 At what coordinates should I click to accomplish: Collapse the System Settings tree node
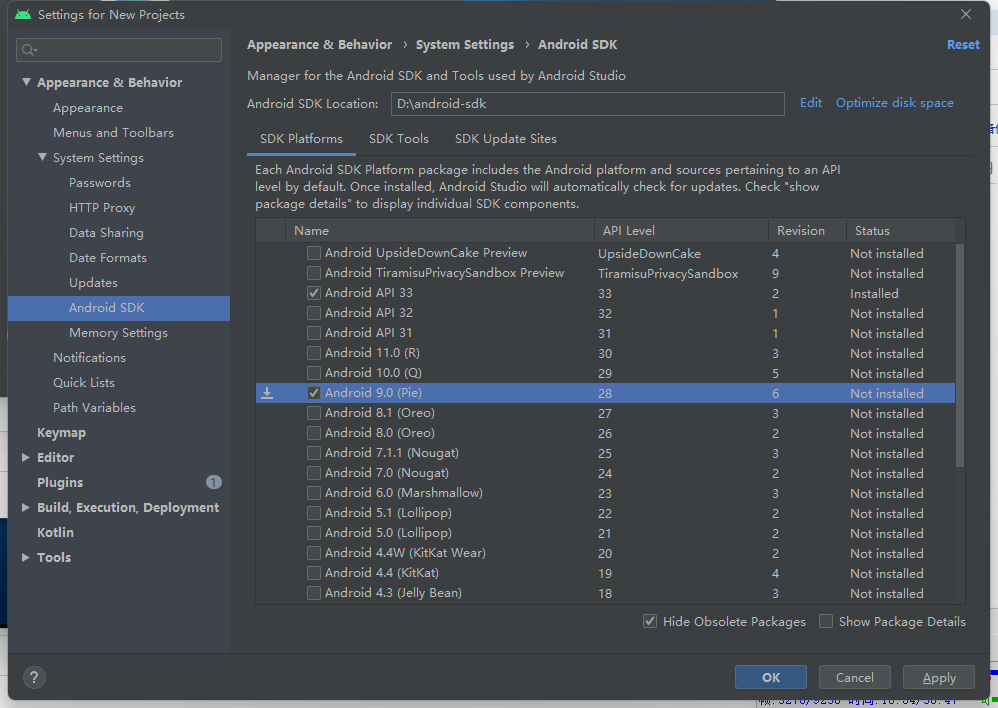click(x=42, y=158)
